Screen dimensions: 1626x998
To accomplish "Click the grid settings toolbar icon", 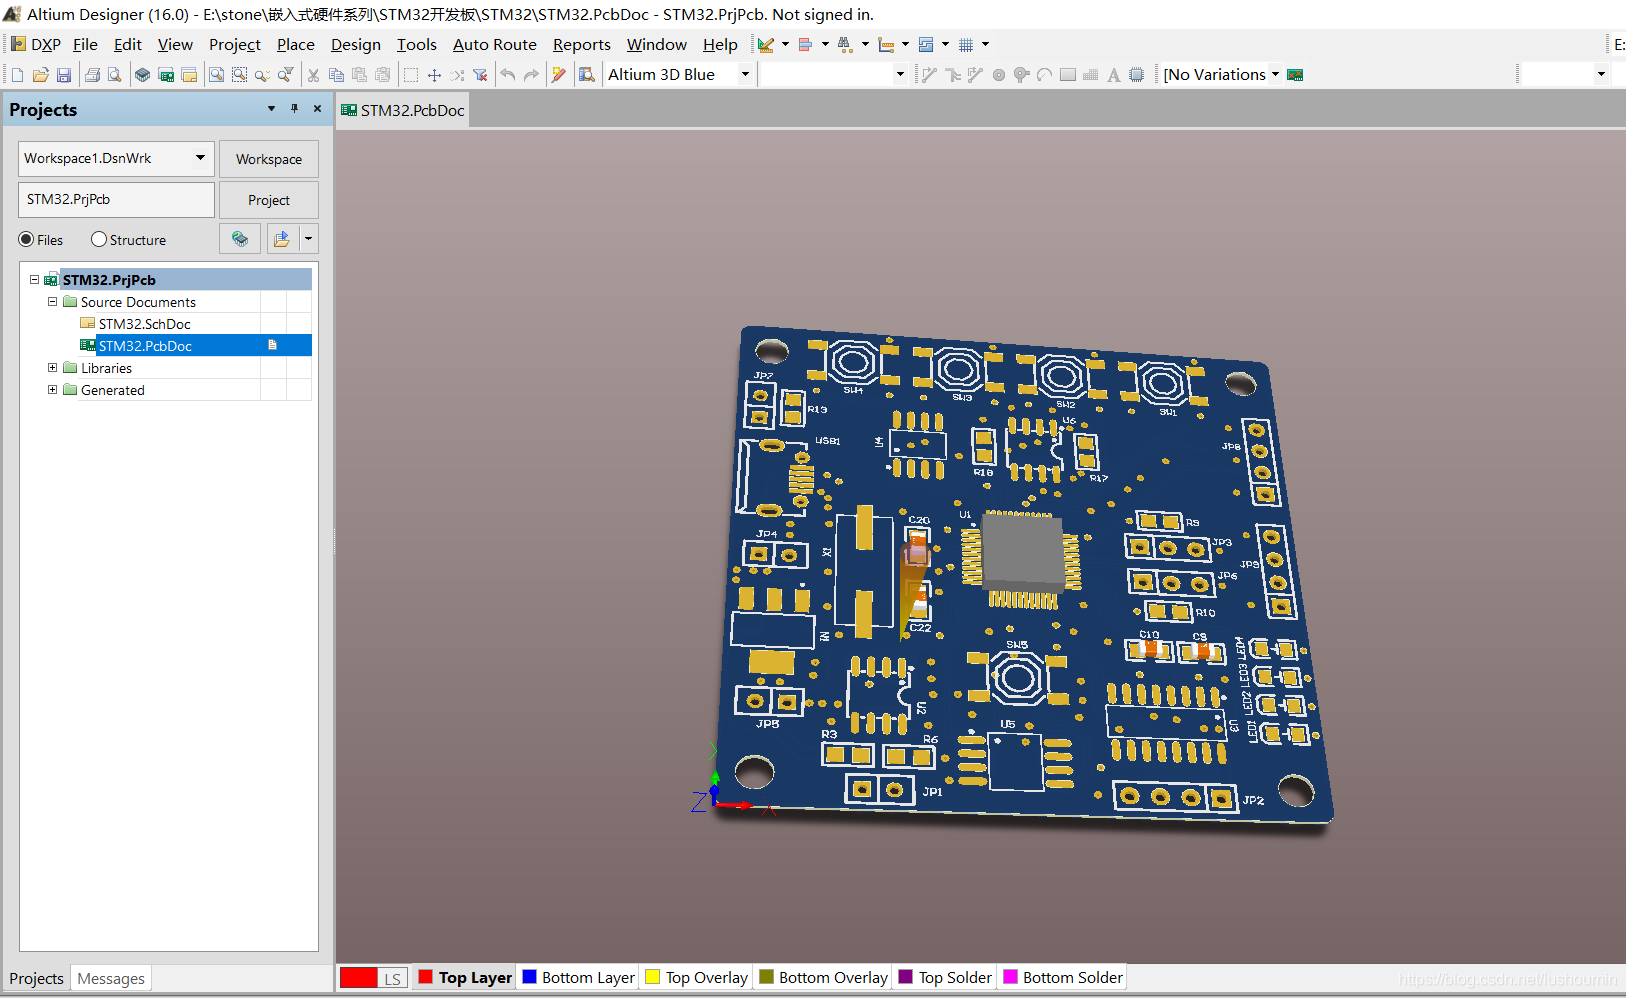I will (x=966, y=45).
